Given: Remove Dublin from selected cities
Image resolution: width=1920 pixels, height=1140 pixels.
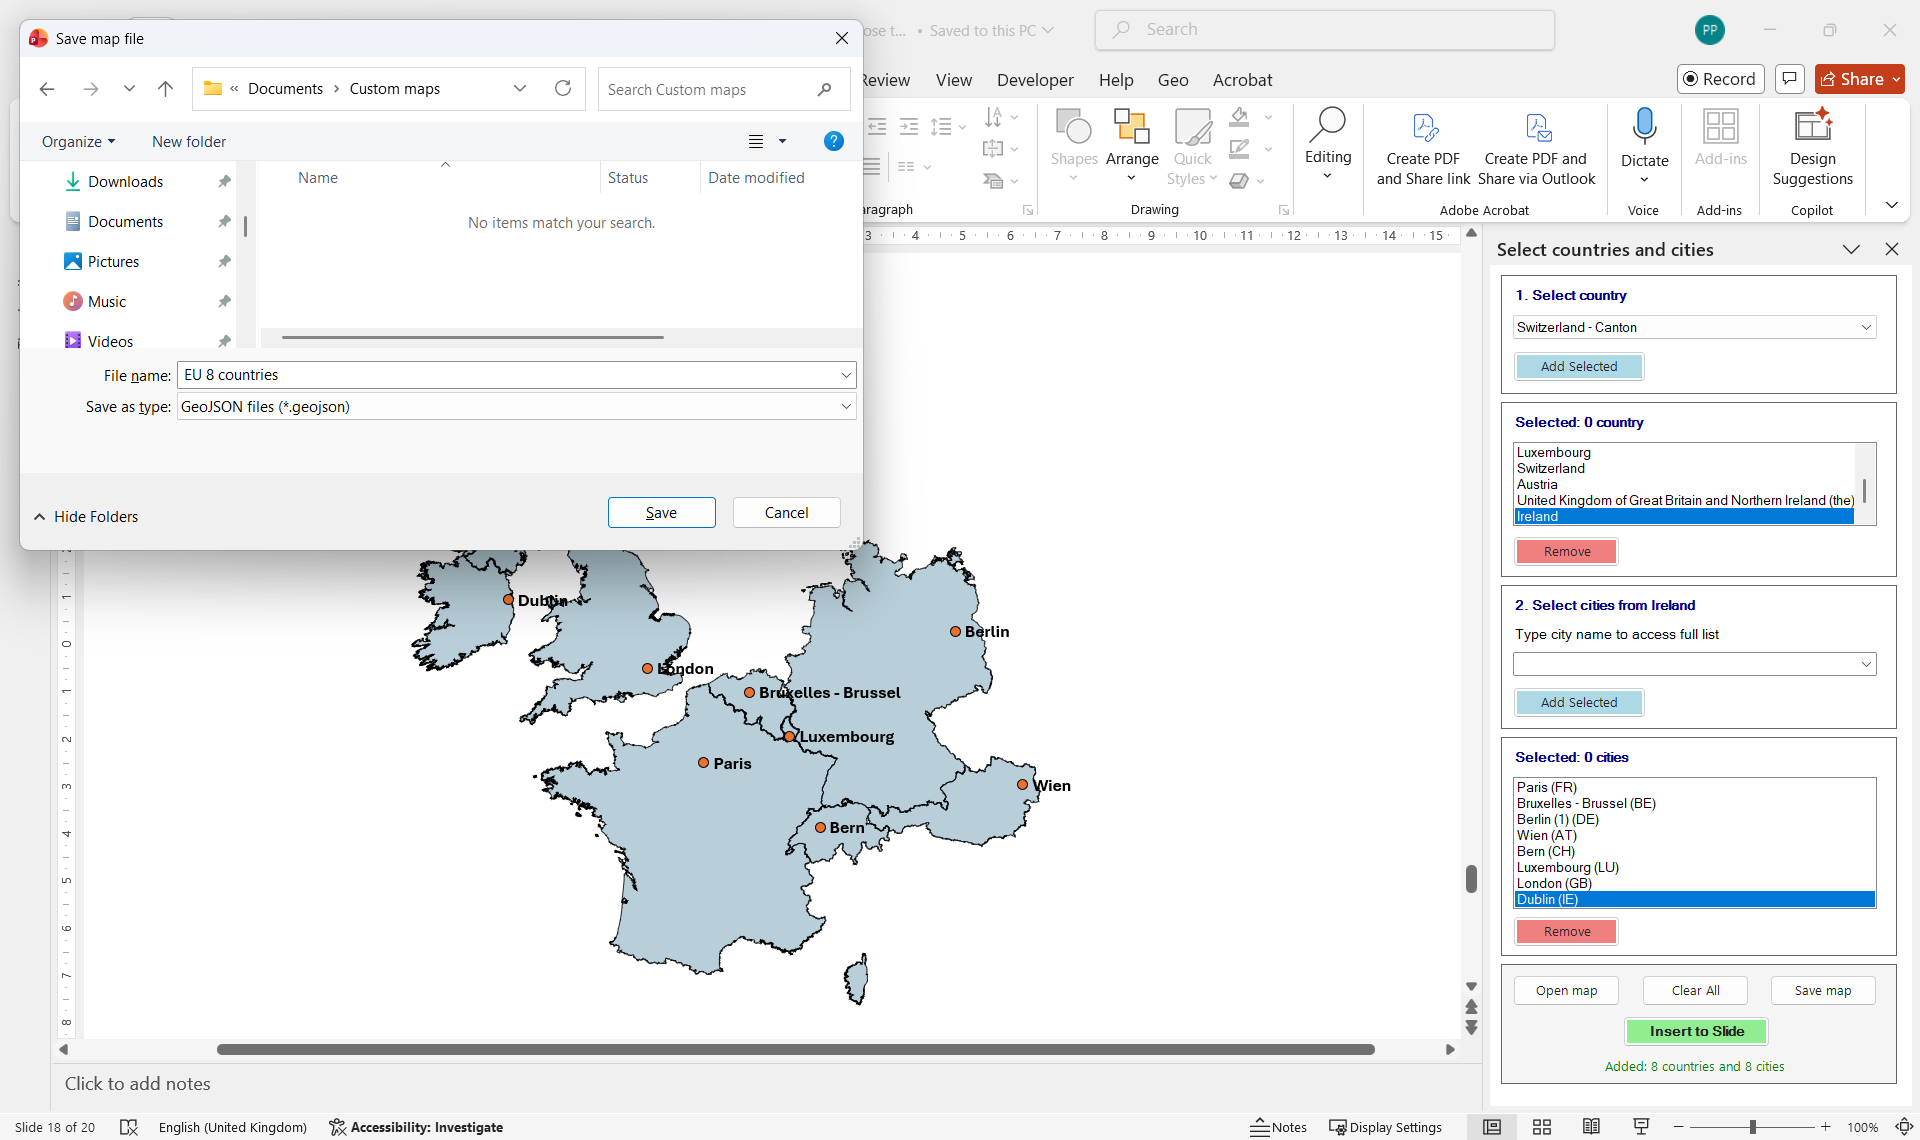Looking at the screenshot, I should click(x=1566, y=931).
